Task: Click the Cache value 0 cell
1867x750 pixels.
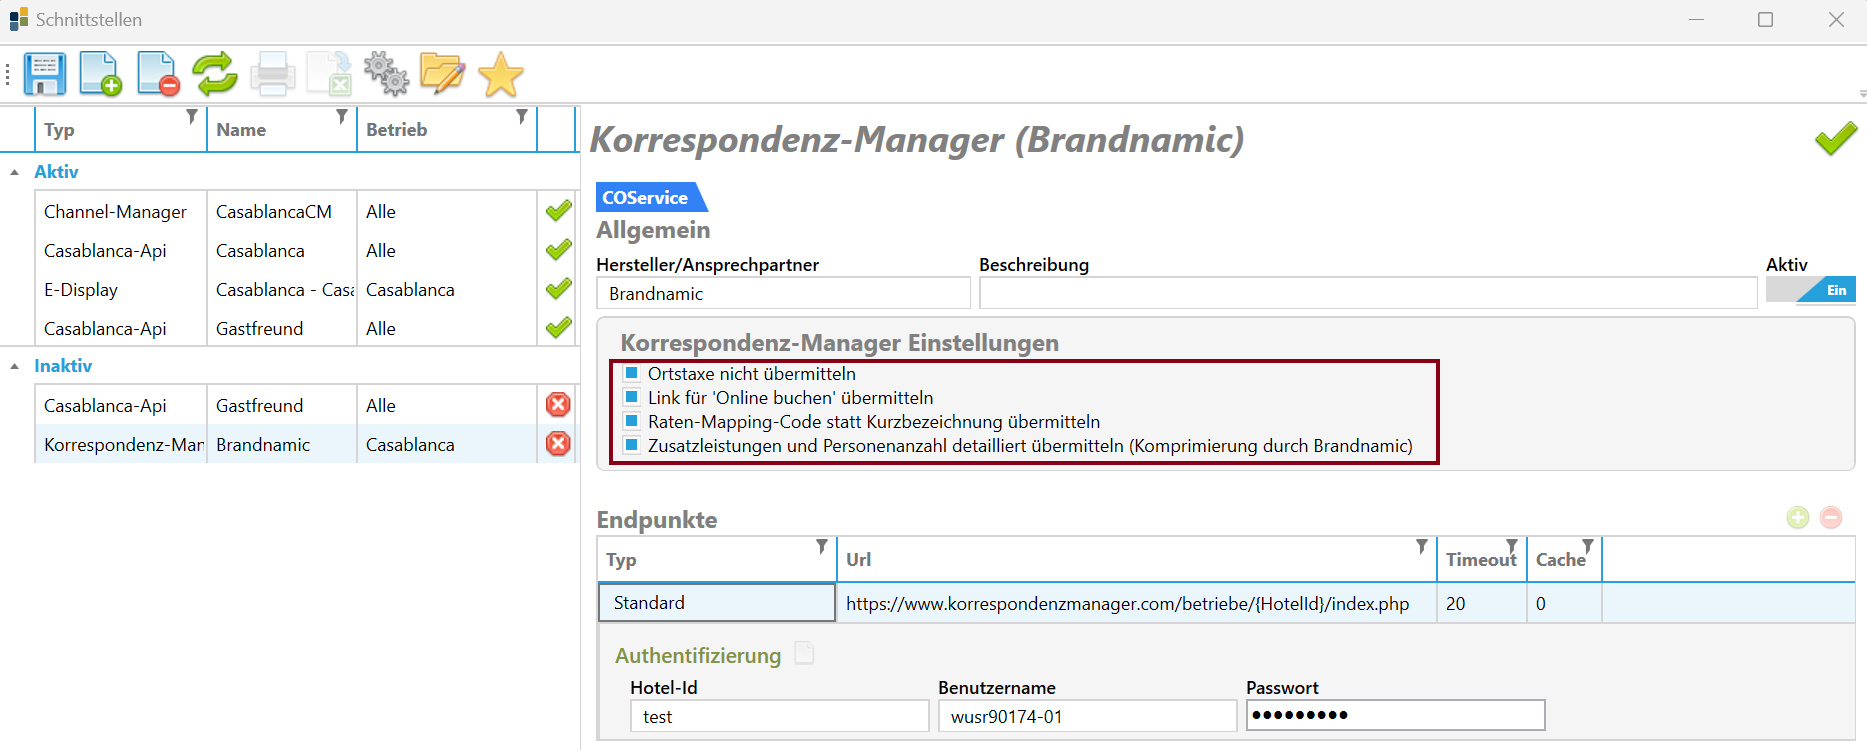Action: click(x=1565, y=603)
